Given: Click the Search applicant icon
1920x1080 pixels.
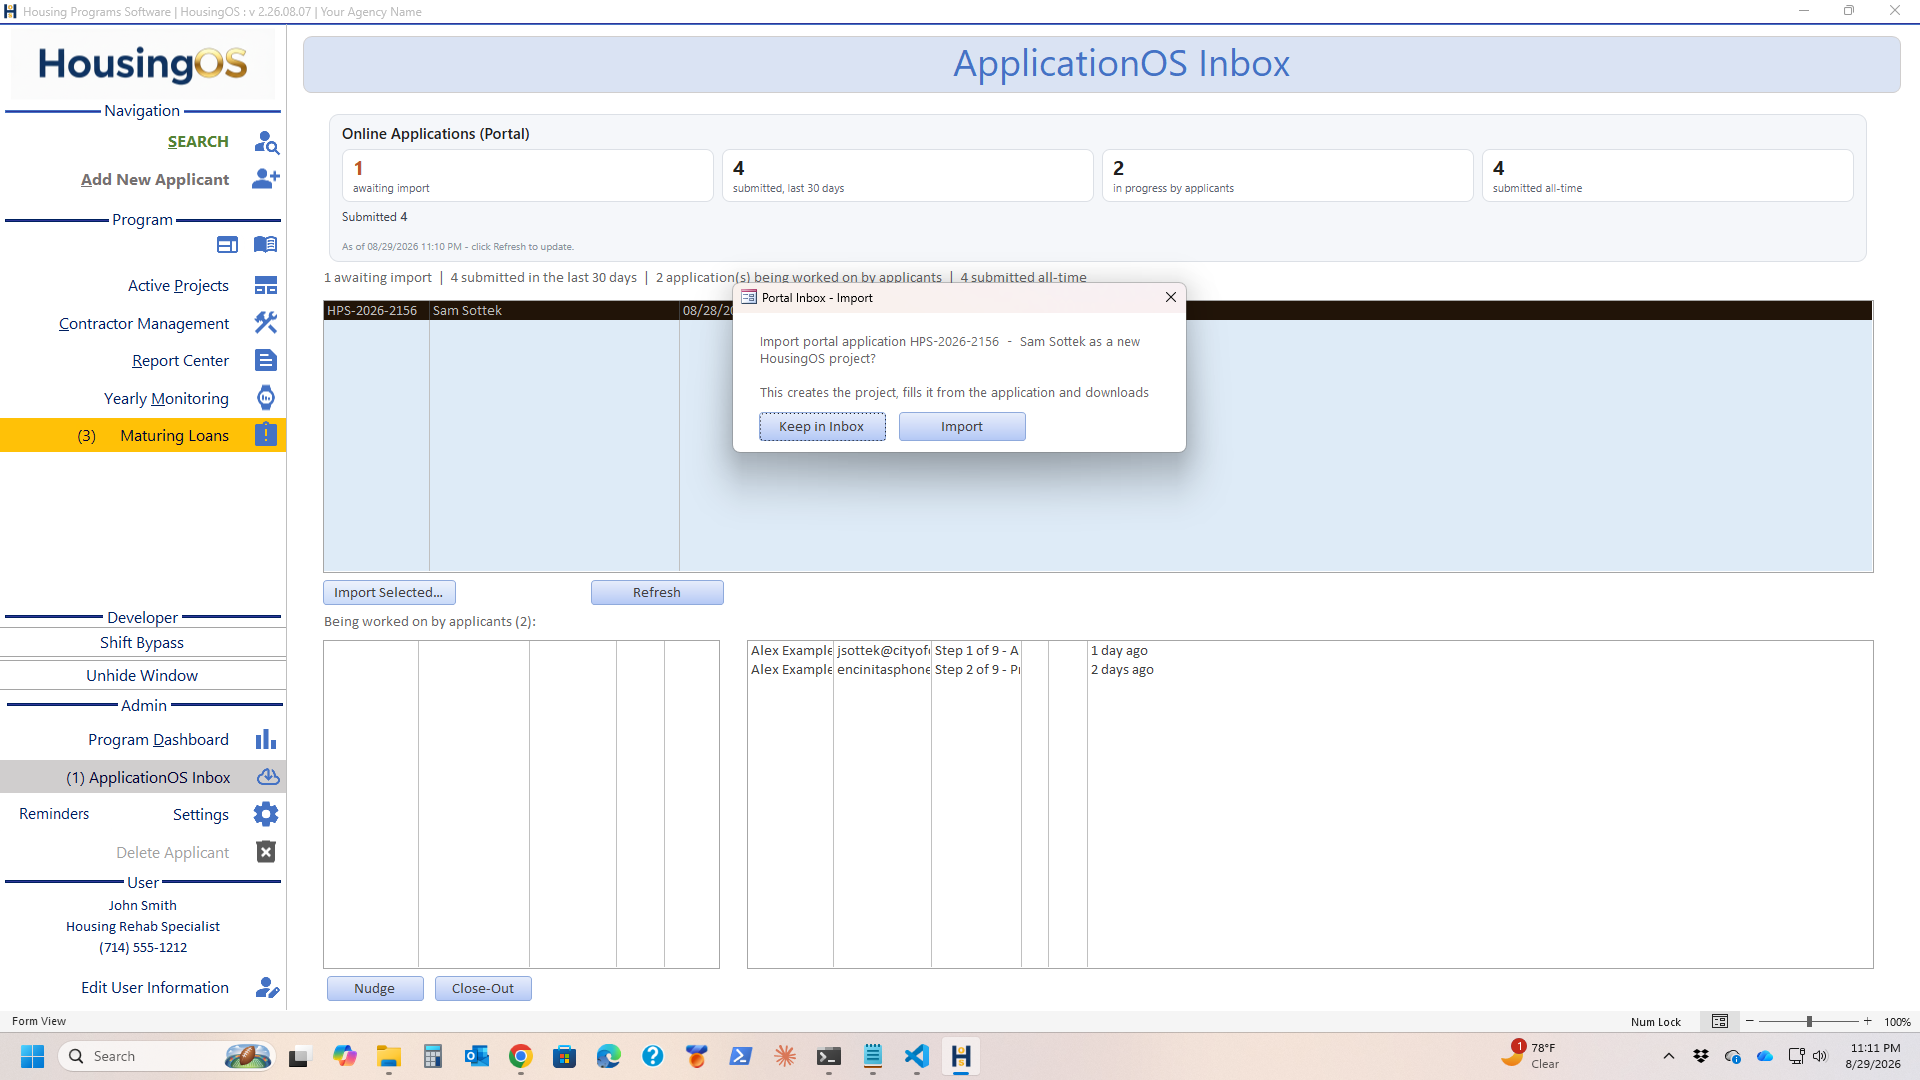Looking at the screenshot, I should tap(266, 142).
